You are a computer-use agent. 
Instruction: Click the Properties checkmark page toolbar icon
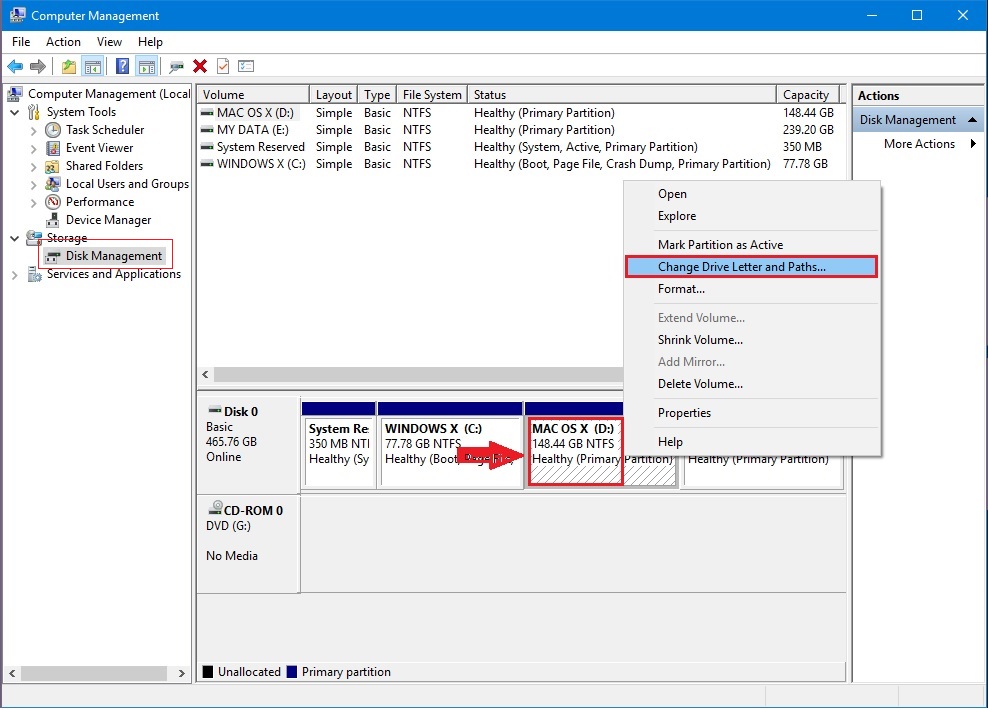(222, 67)
